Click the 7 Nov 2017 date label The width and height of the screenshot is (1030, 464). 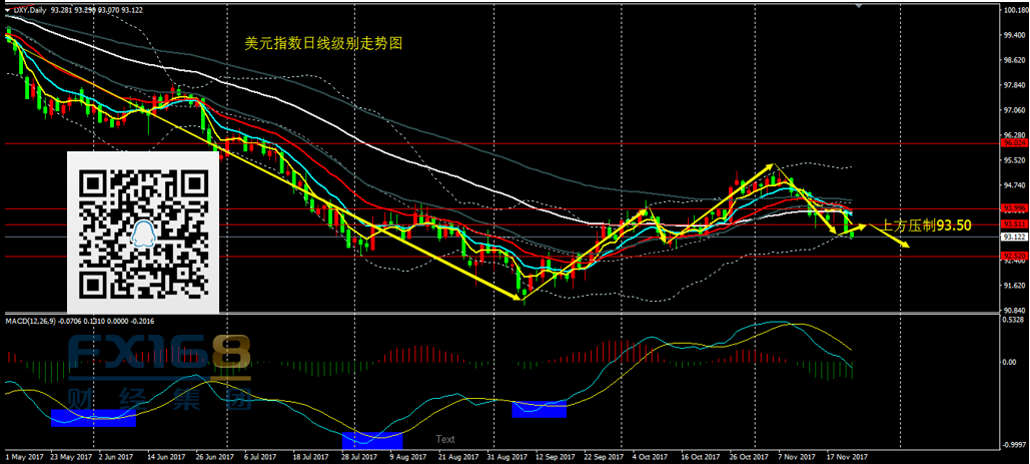(795, 456)
